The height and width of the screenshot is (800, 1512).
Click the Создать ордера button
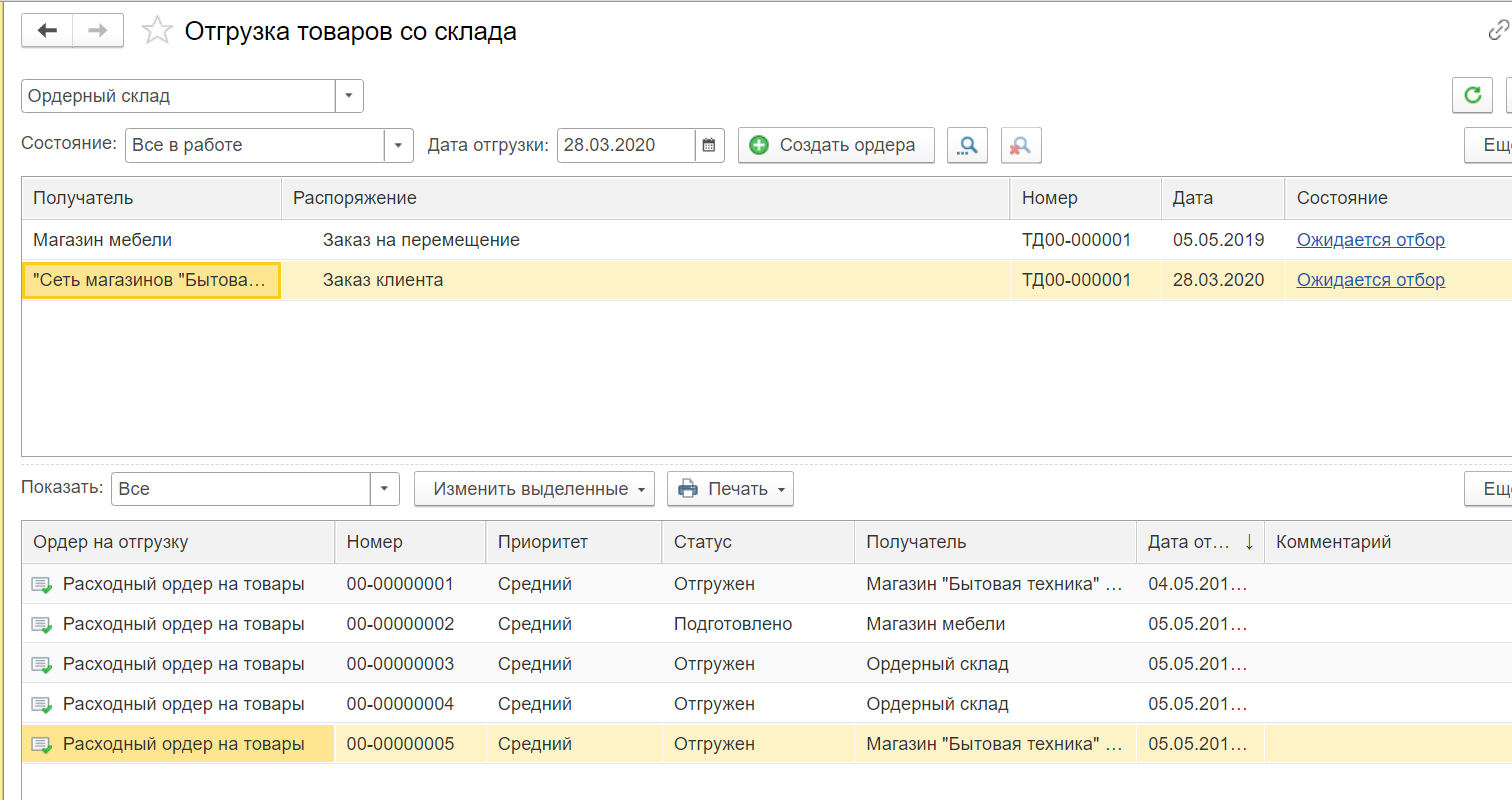coord(835,145)
